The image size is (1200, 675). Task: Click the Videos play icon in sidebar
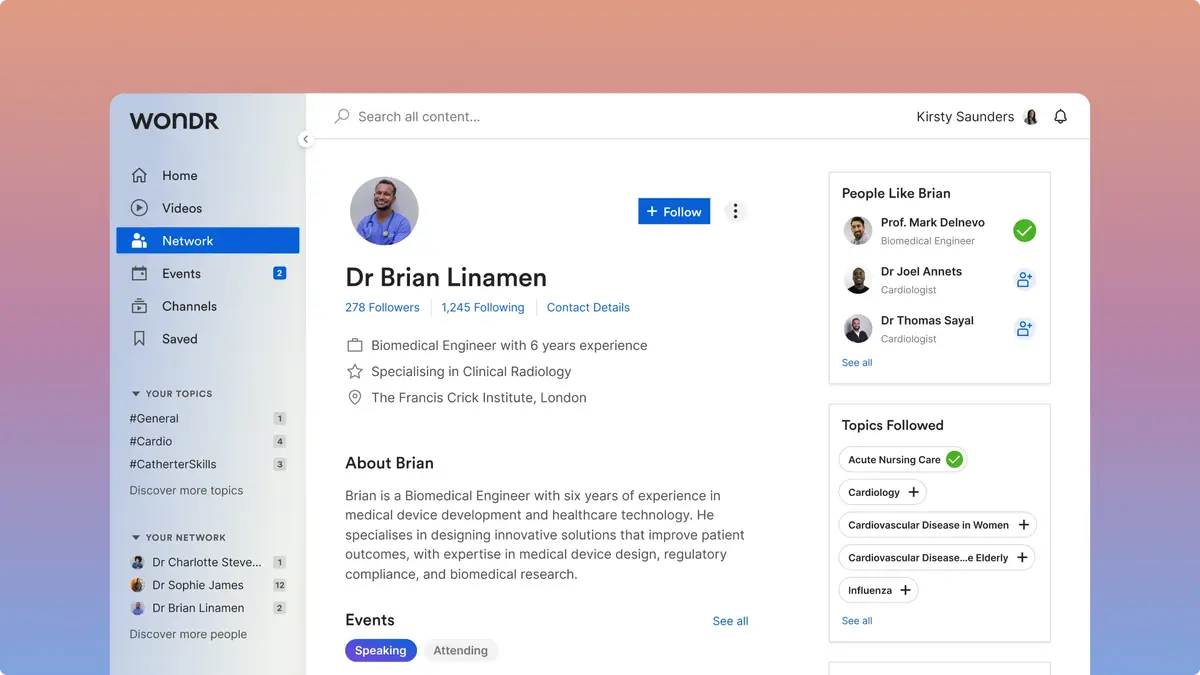click(x=139, y=208)
